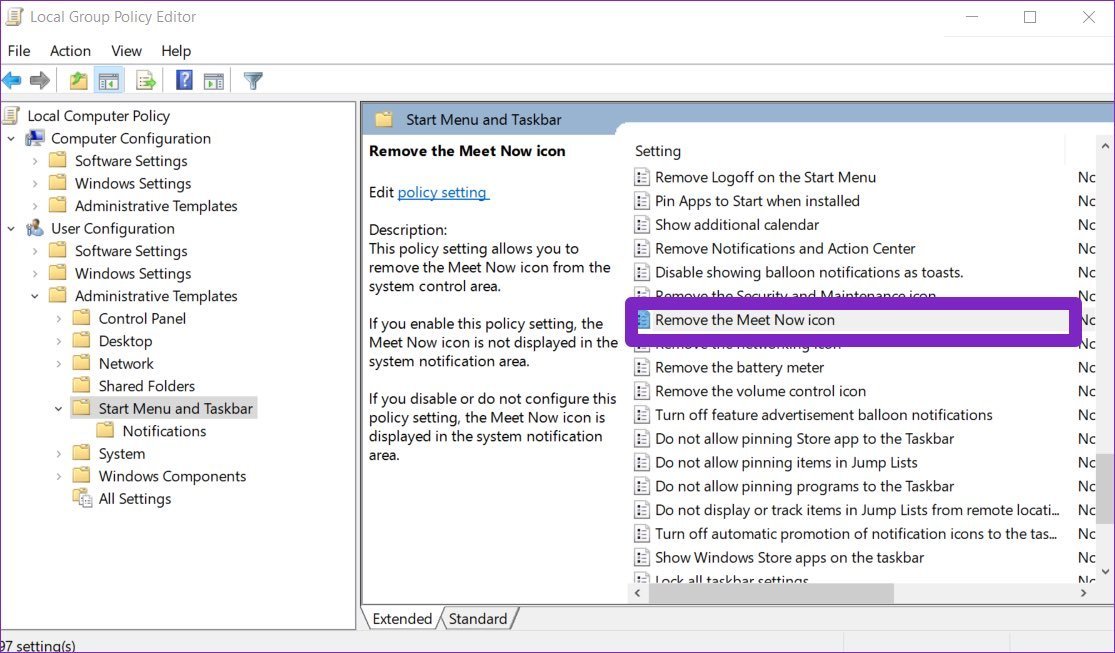Image resolution: width=1115 pixels, height=653 pixels.
Task: Click the Export List toolbar icon
Action: 146,80
